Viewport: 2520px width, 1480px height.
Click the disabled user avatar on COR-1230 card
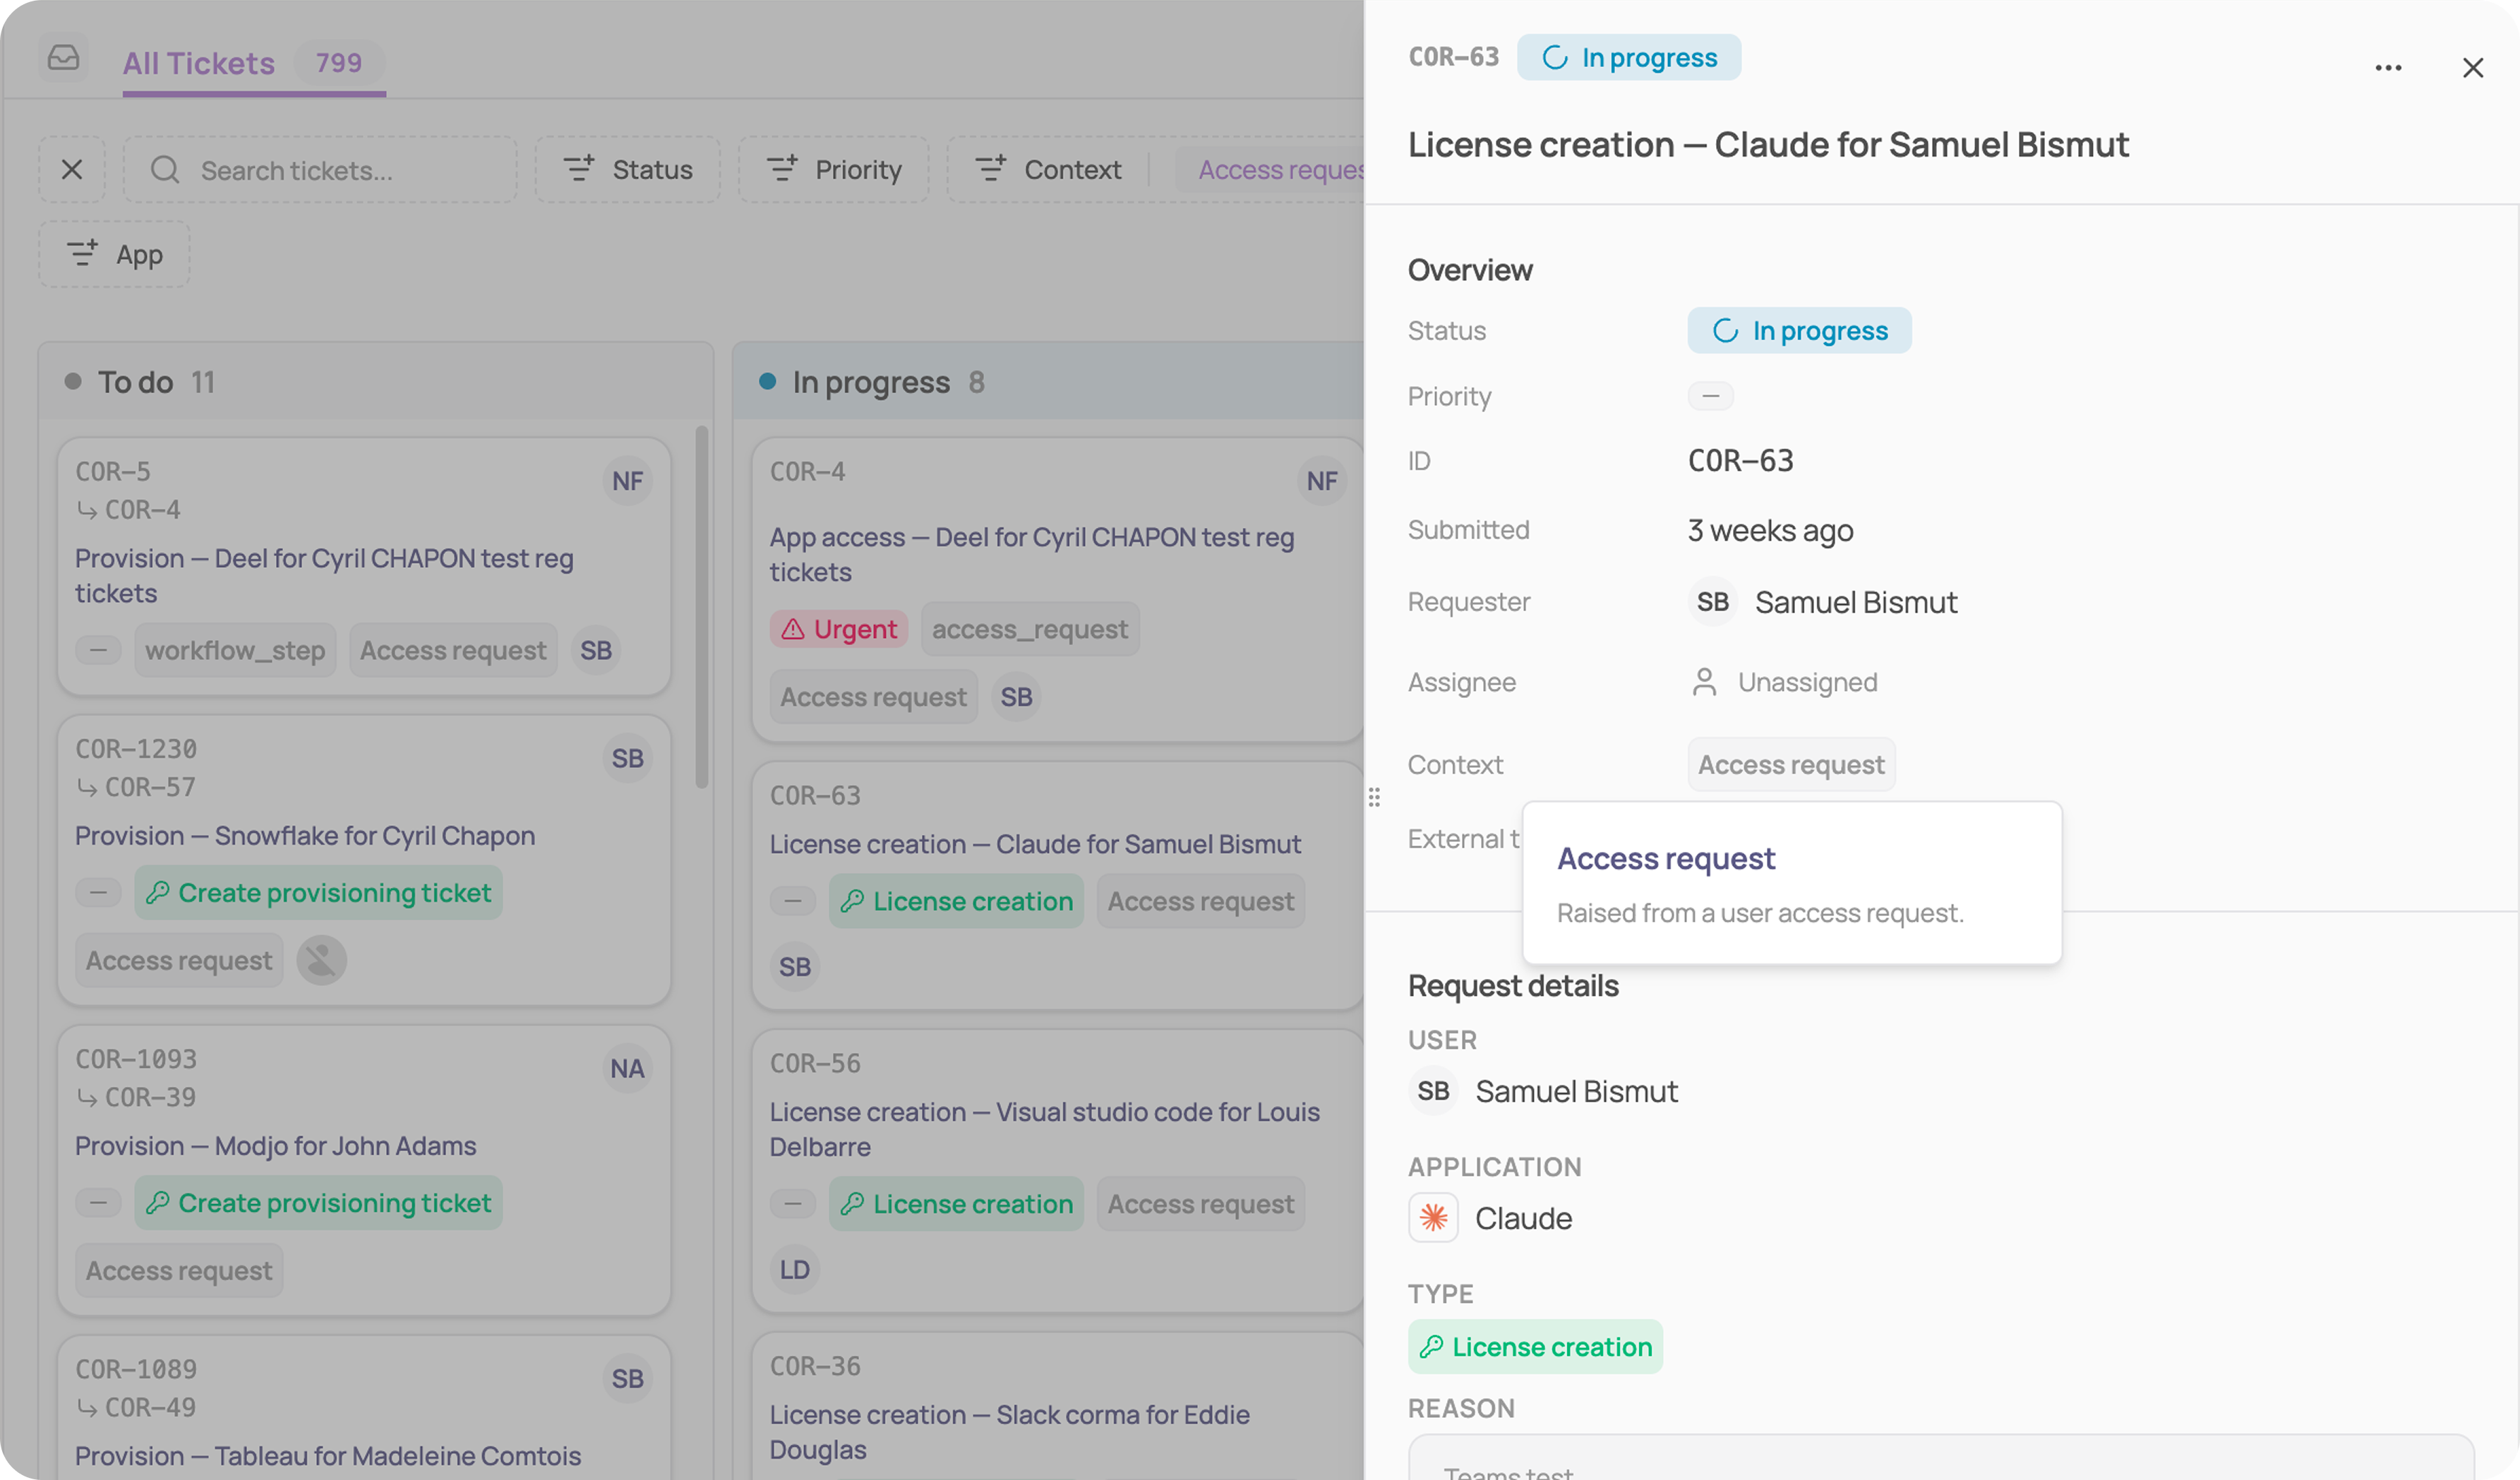pyautogui.click(x=322, y=960)
